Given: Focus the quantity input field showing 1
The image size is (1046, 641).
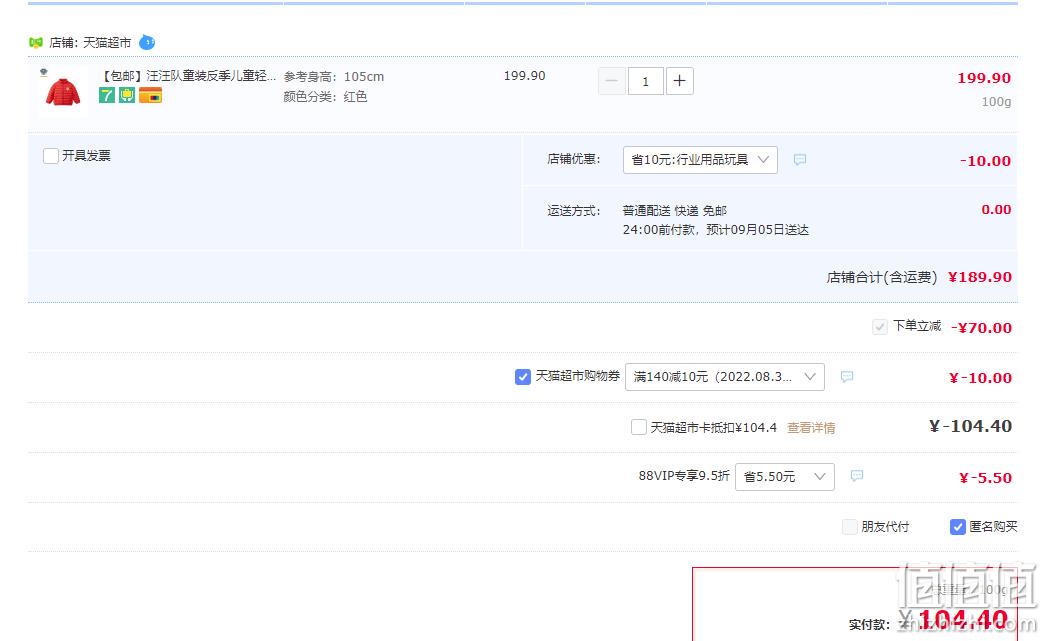Looking at the screenshot, I should [646, 81].
